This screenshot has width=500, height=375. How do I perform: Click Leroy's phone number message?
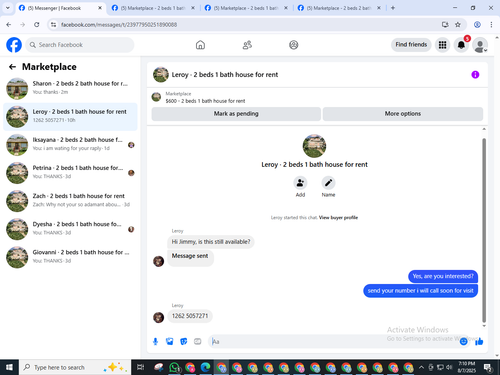tap(190, 316)
